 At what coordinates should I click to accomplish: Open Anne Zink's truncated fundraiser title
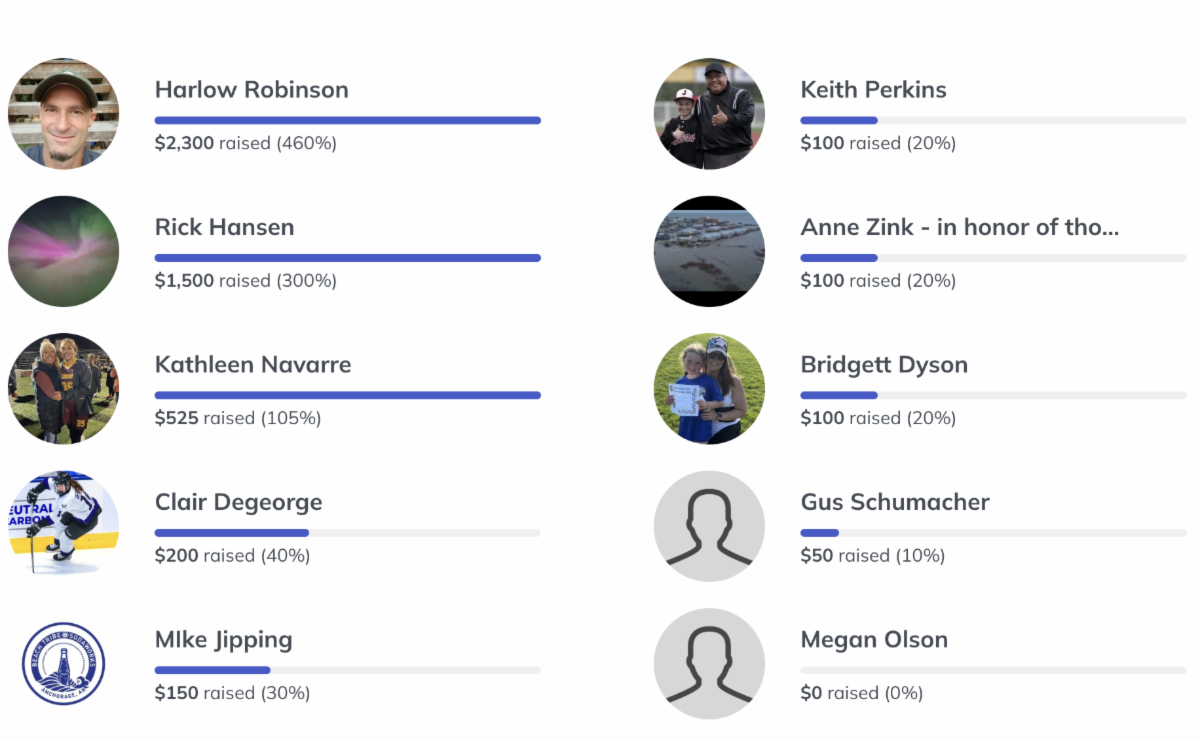click(x=959, y=227)
